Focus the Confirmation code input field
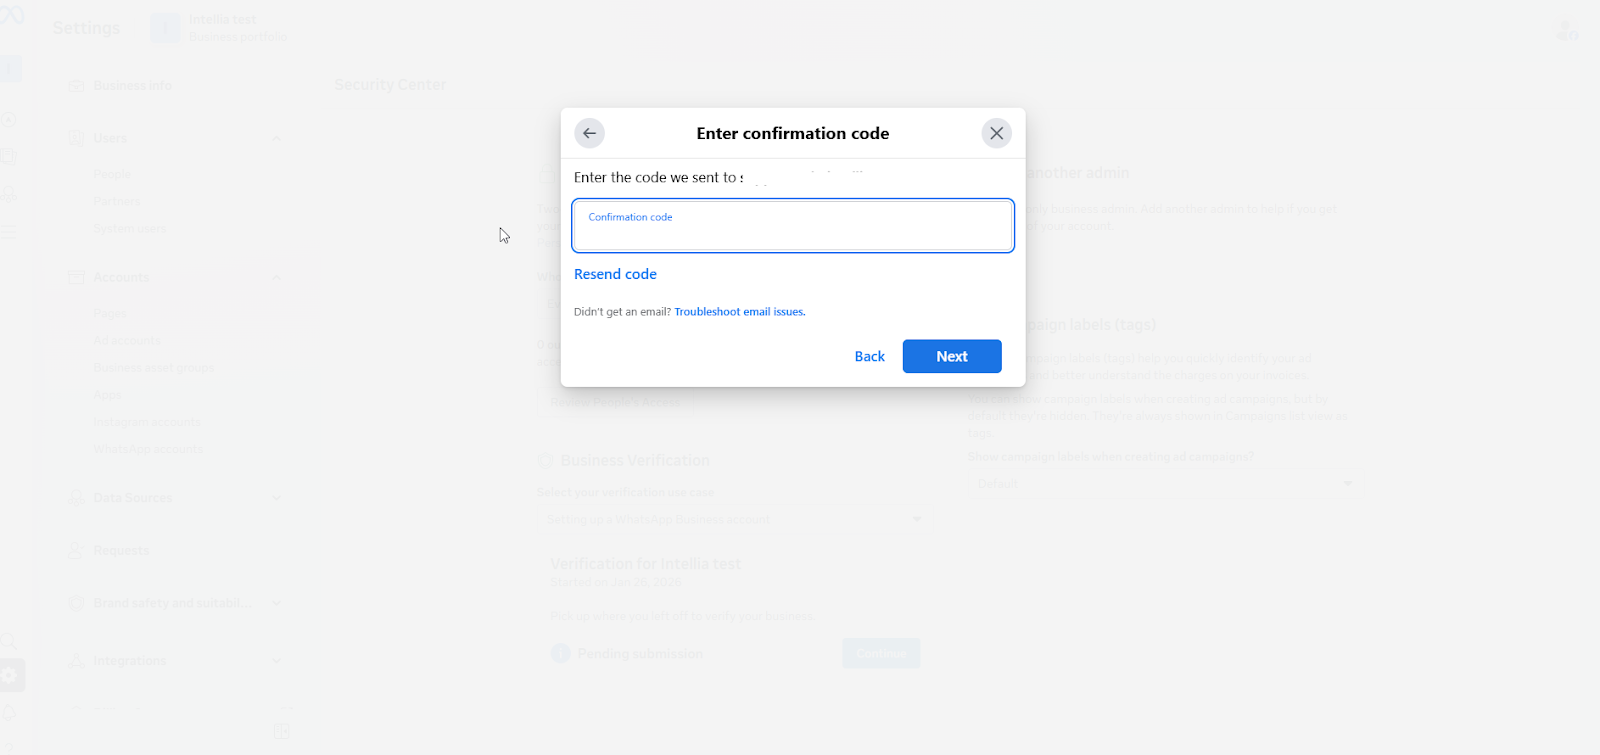 (x=793, y=226)
